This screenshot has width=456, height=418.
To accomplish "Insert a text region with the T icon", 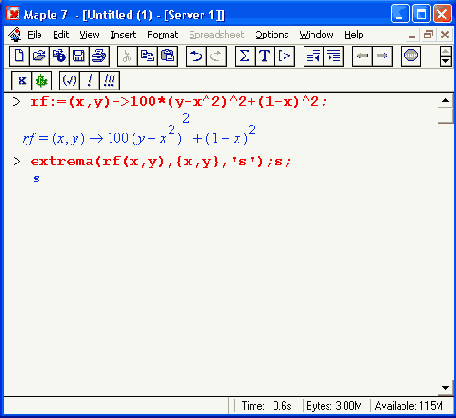I will 265,56.
